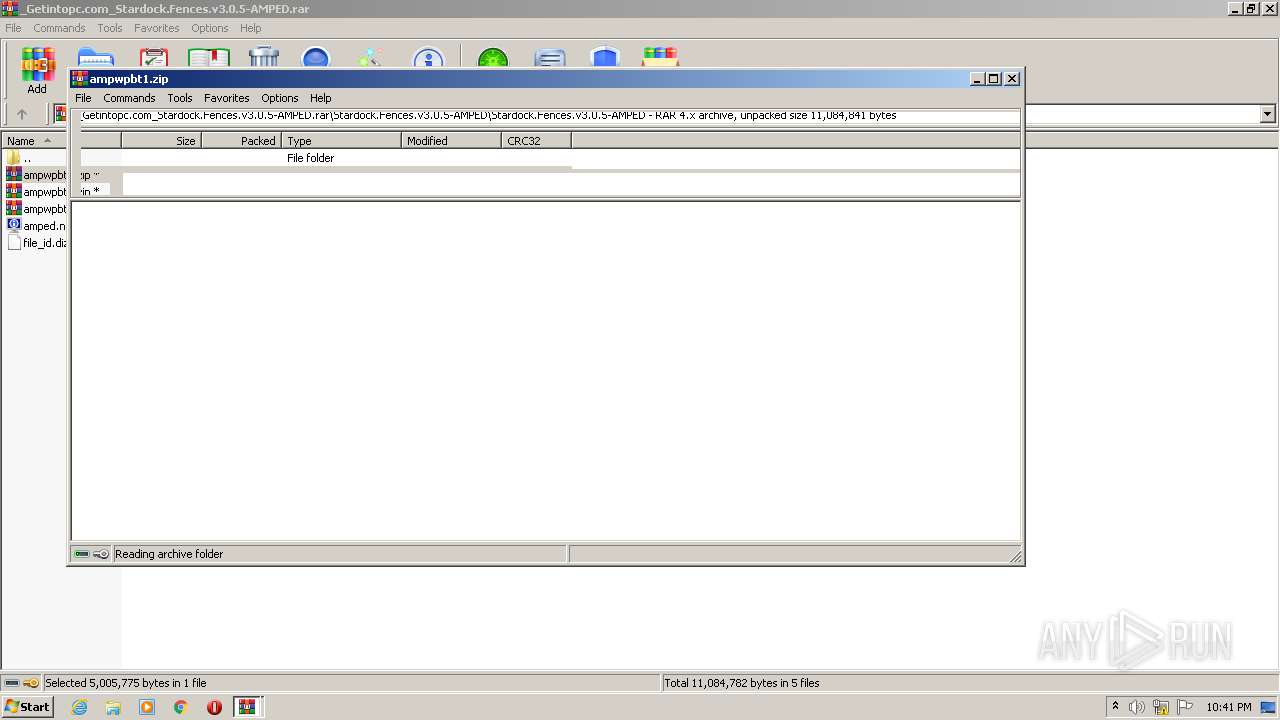Viewport: 1280px width, 720px height.
Task: Click the 'File folder' type cell
Action: [311, 158]
